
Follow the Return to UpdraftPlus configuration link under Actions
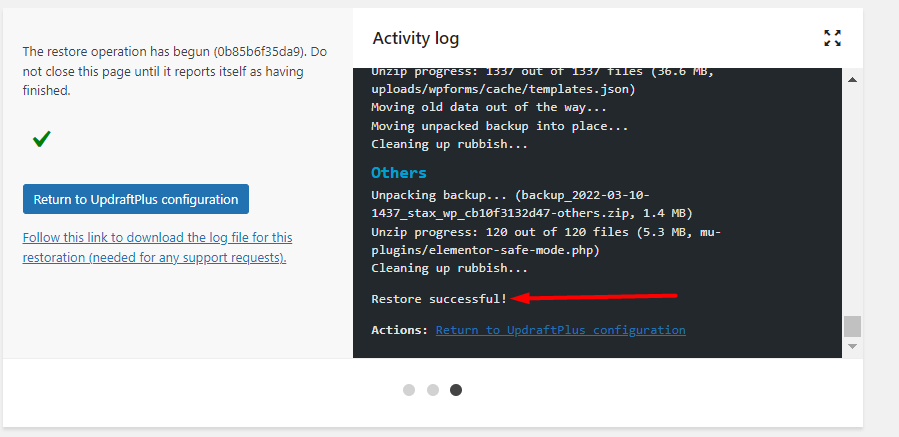[x=561, y=330]
